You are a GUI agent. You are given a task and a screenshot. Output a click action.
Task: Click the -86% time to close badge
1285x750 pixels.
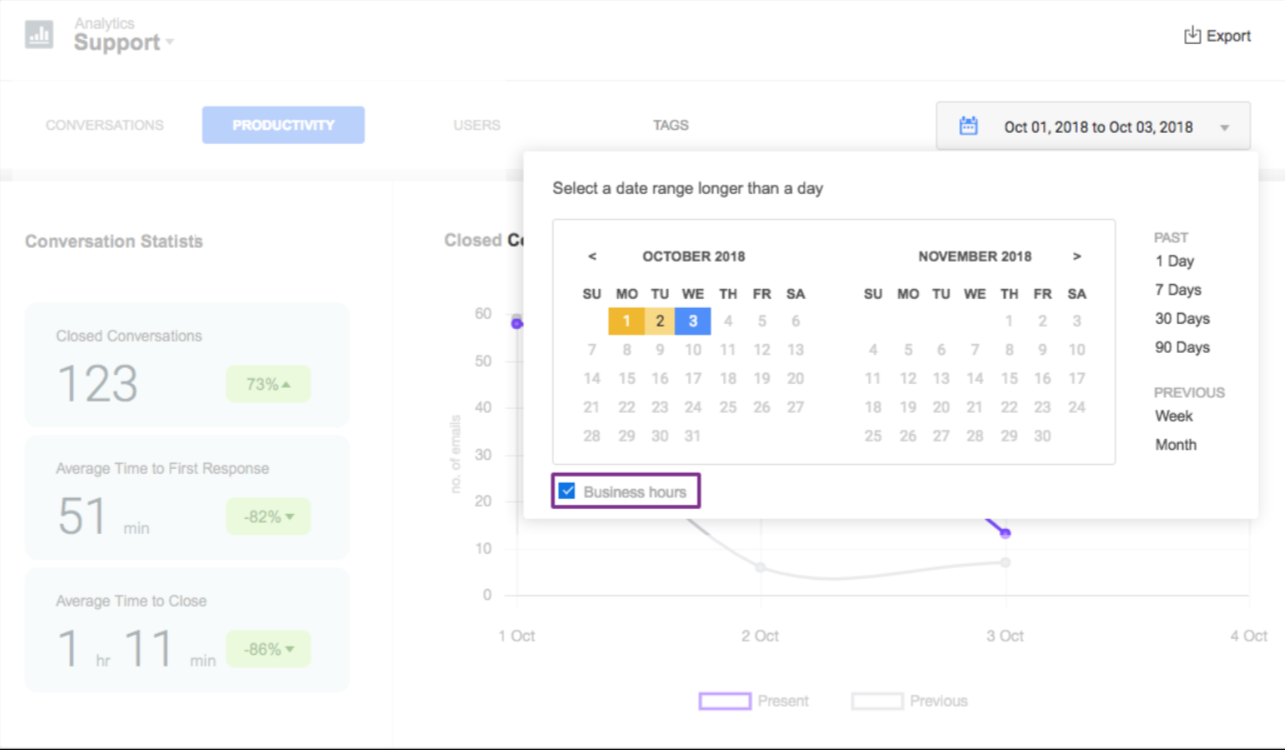click(268, 649)
